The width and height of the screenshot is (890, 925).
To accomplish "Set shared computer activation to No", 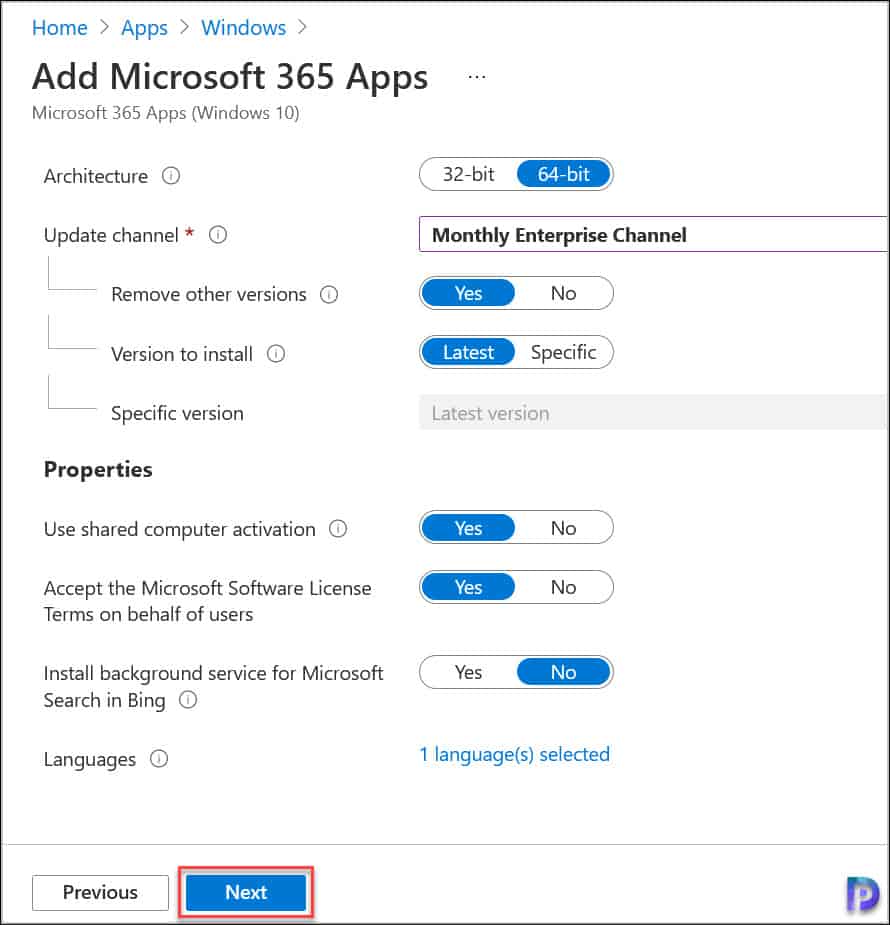I will 563,528.
